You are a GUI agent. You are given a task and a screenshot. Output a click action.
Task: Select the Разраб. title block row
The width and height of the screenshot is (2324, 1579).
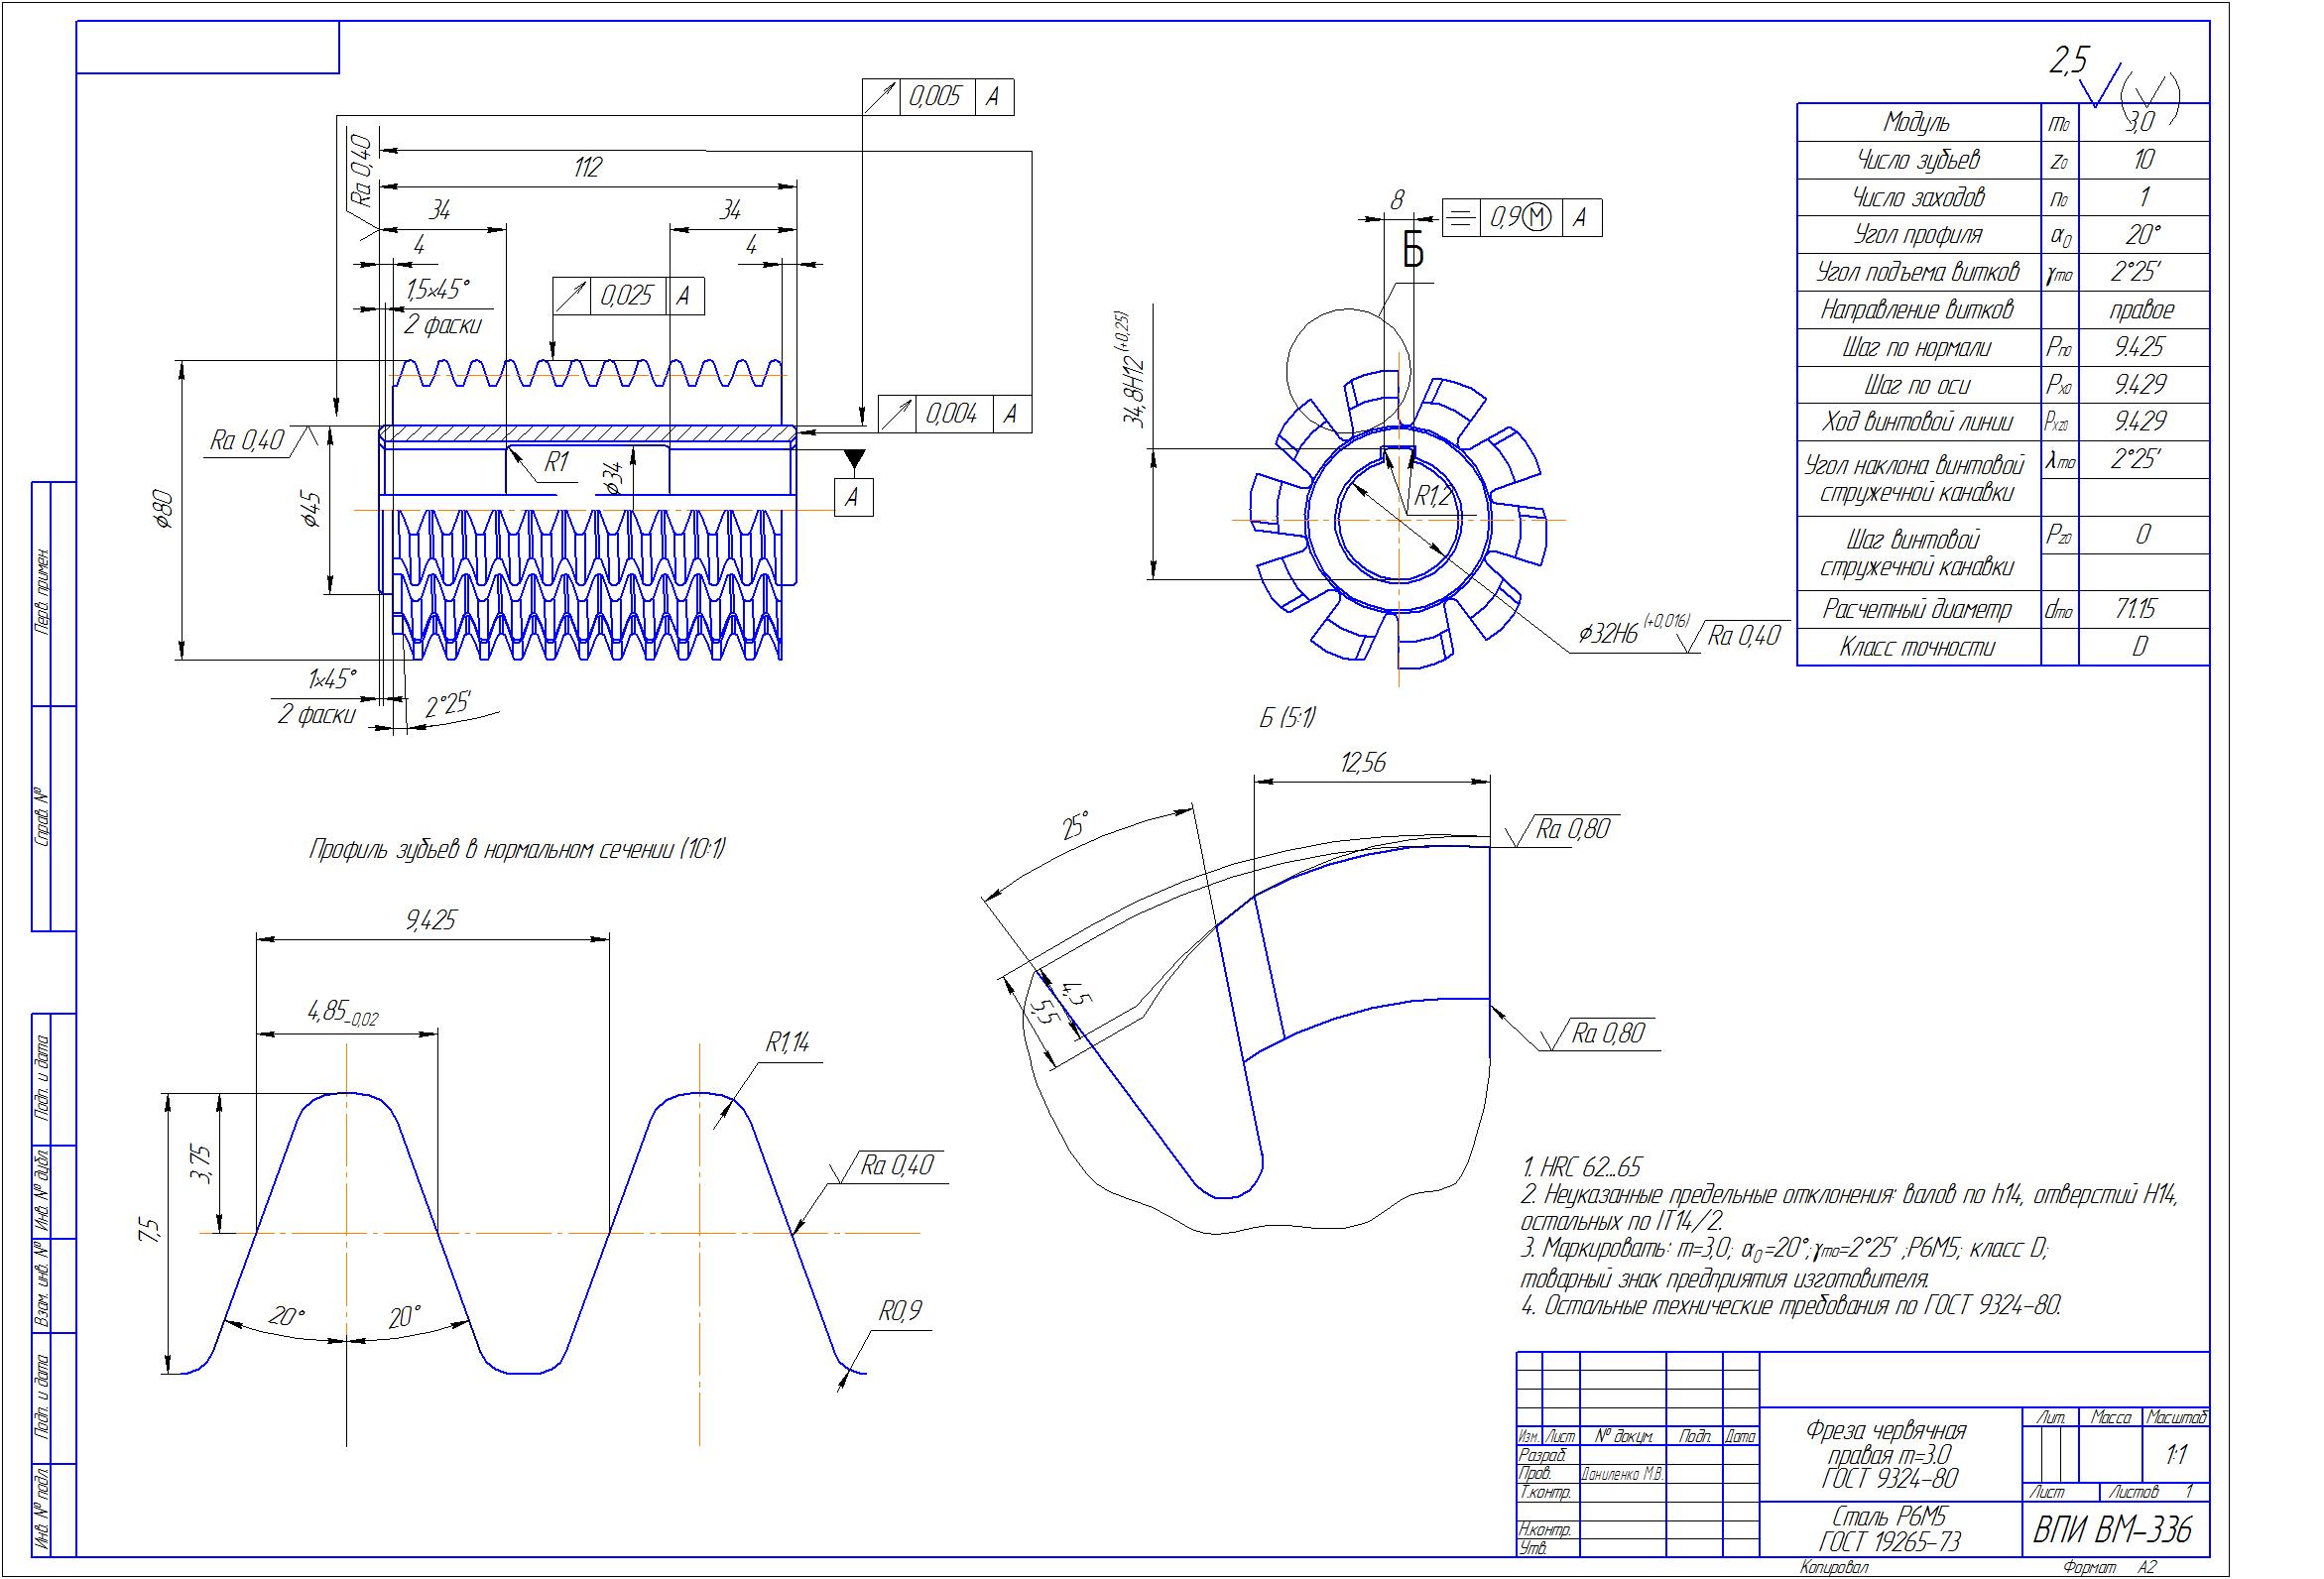[x=1637, y=1455]
